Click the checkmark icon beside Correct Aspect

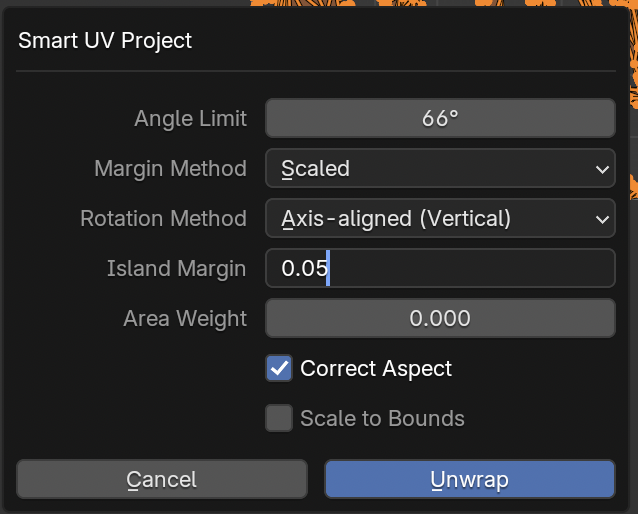[279, 368]
